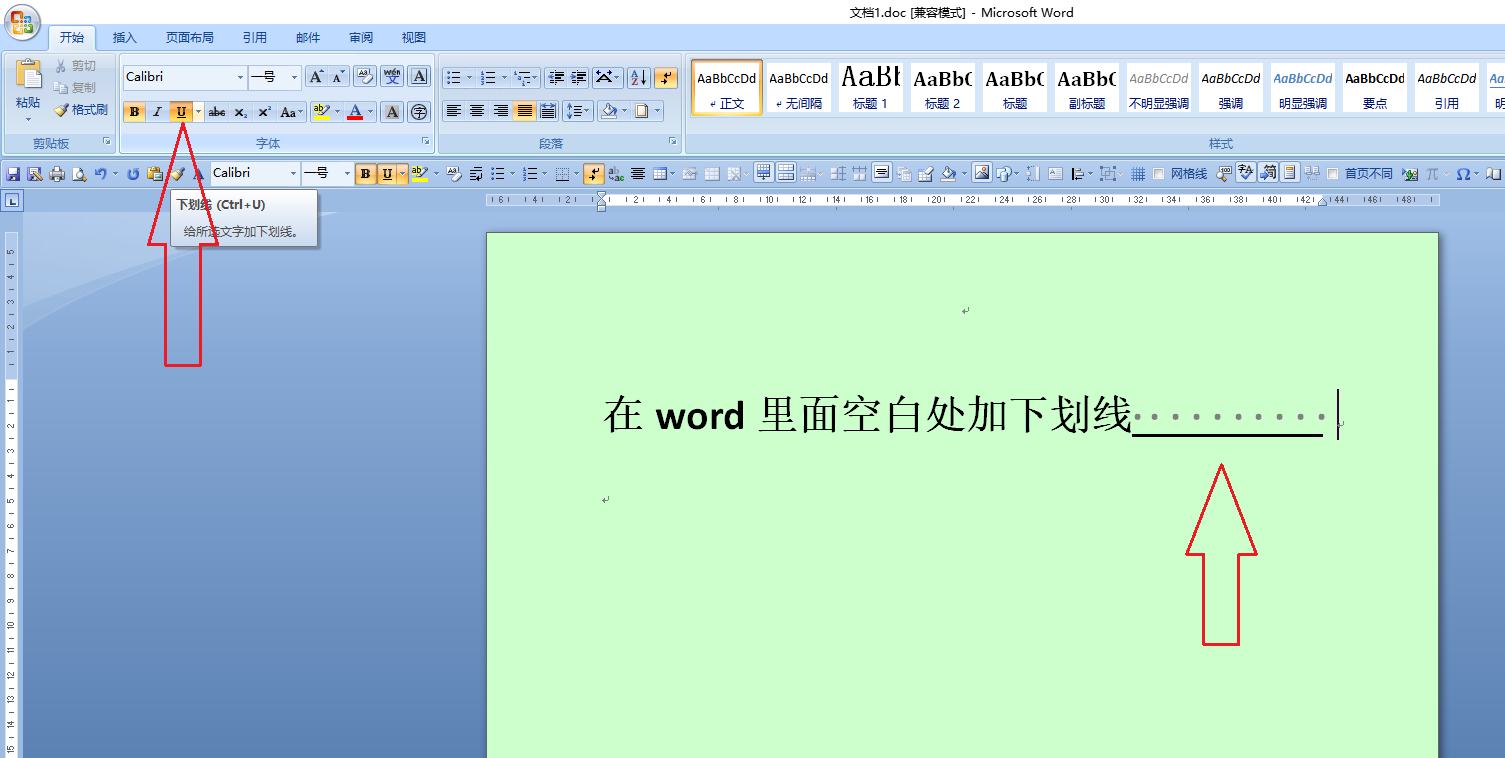Click the Quick Print printer icon
Viewport: 1505px width, 758px height.
[x=57, y=173]
